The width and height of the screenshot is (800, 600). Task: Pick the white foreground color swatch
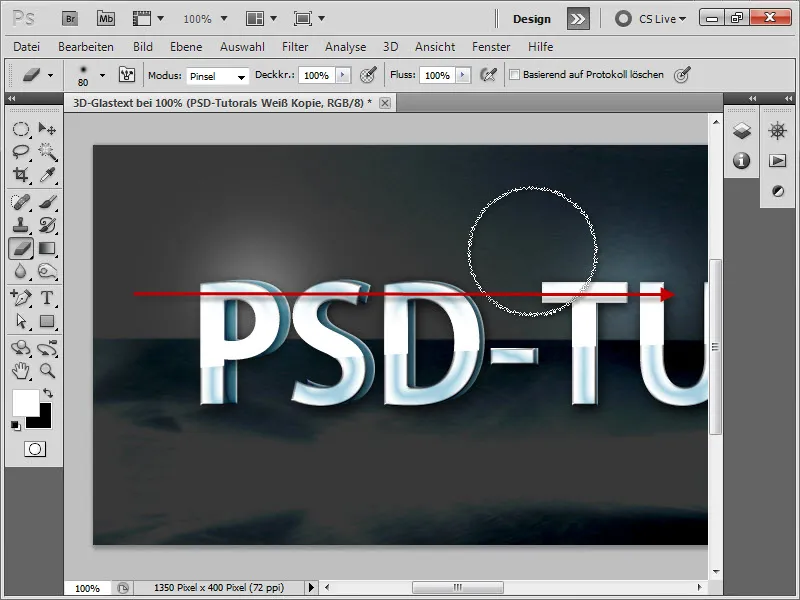(x=26, y=403)
